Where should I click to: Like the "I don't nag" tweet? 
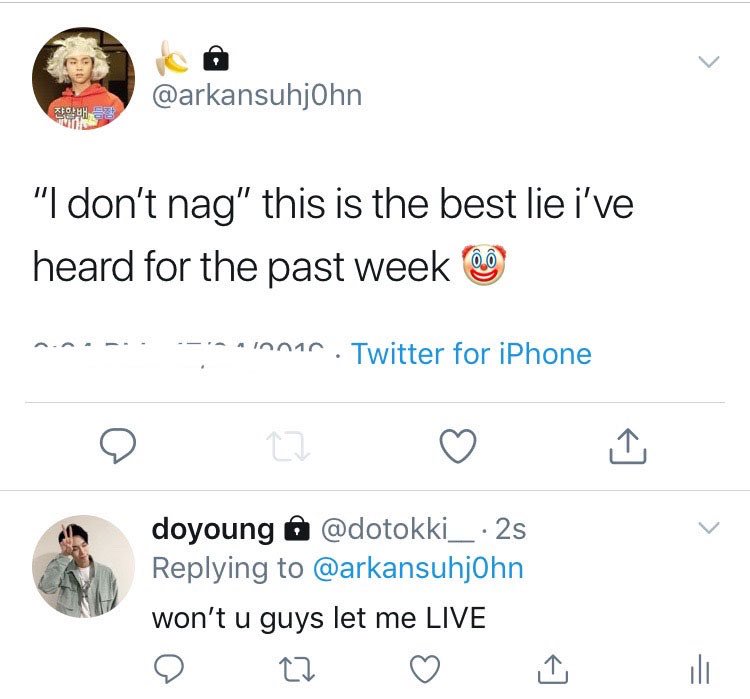pyautogui.click(x=458, y=446)
